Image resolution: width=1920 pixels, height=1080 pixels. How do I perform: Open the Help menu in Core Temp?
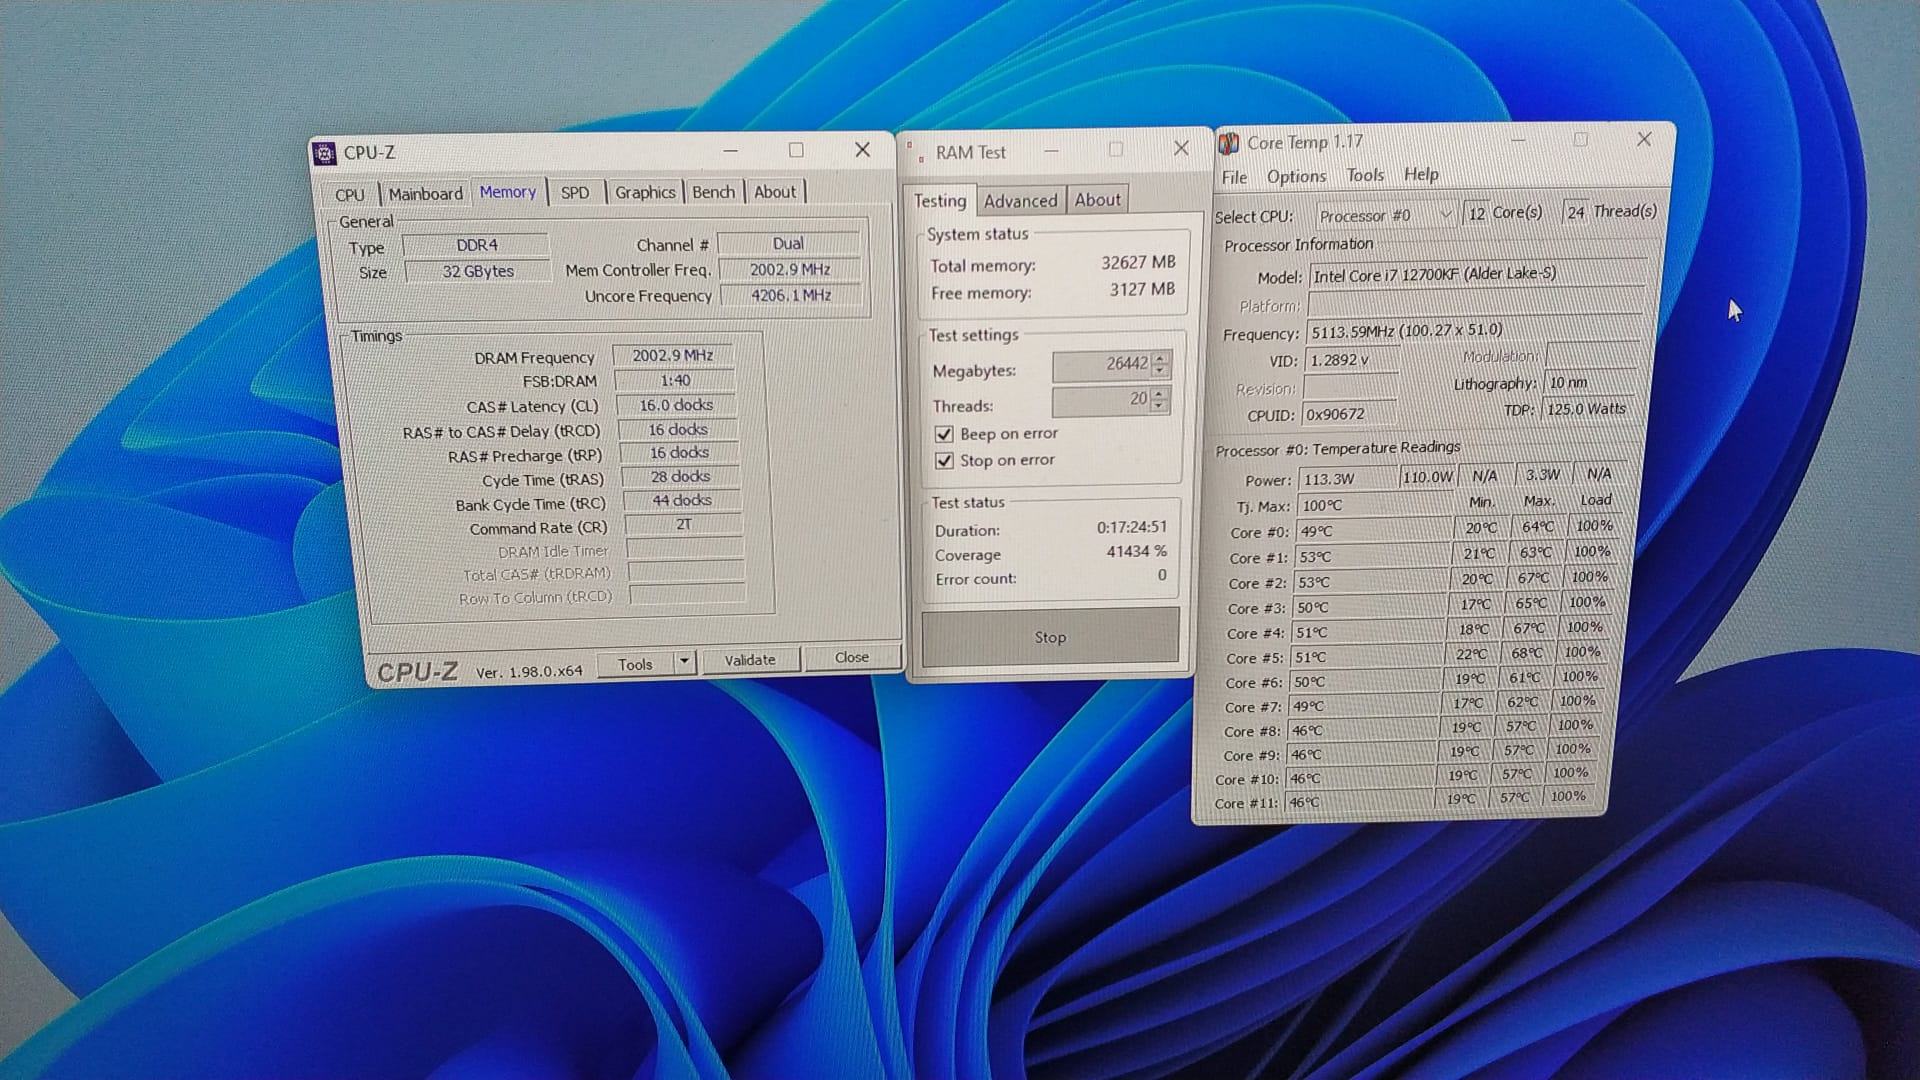pos(1421,174)
